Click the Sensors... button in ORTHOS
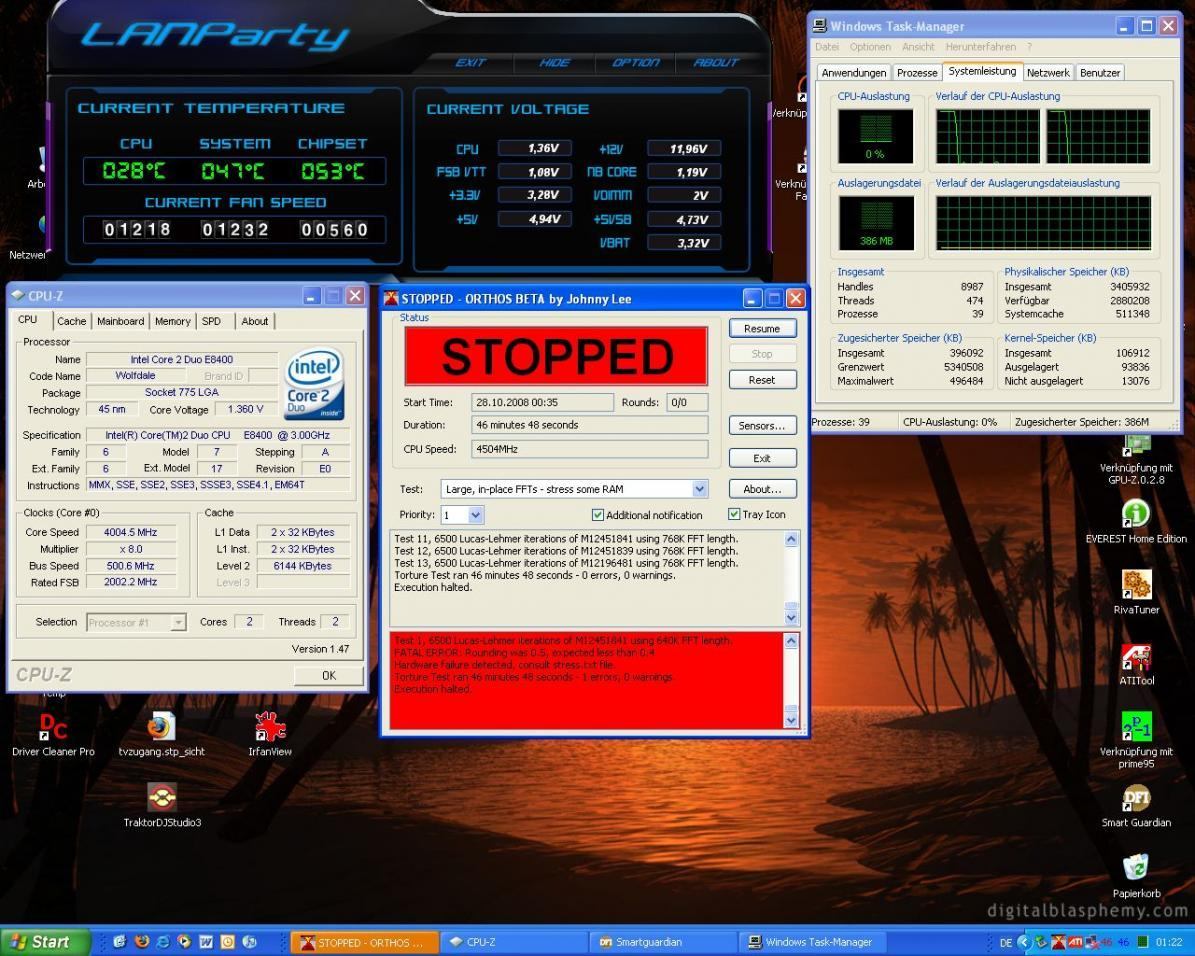This screenshot has width=1195, height=956. [762, 425]
